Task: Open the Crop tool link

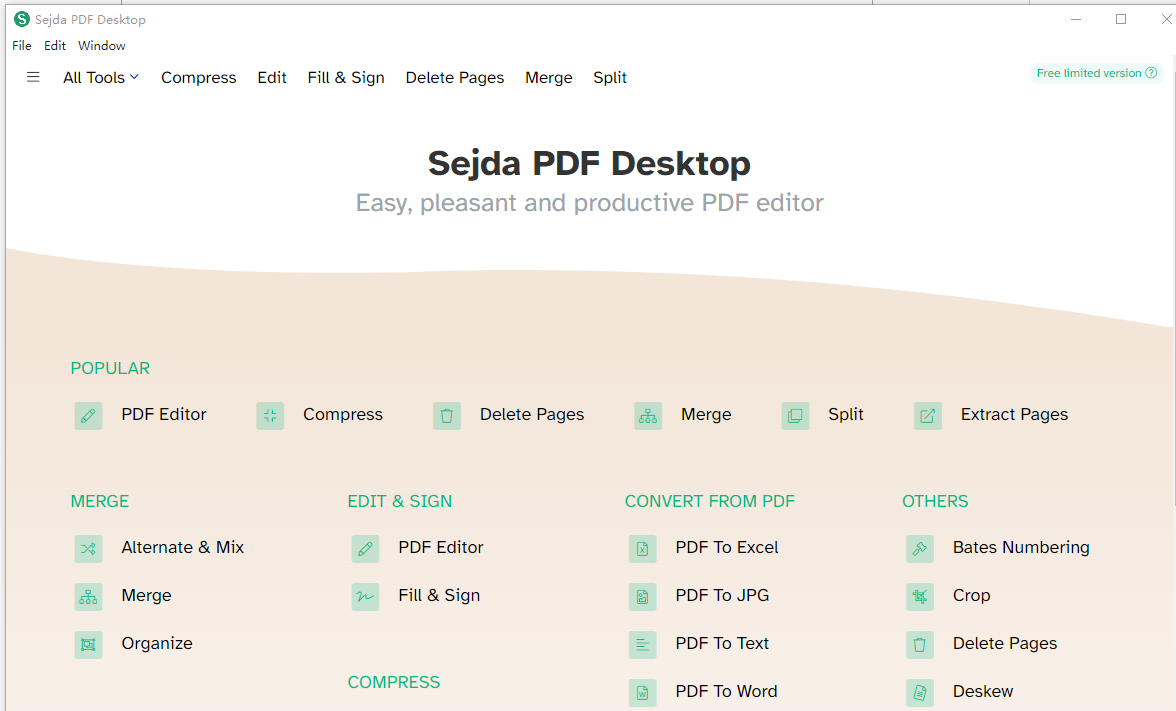Action: pos(971,596)
